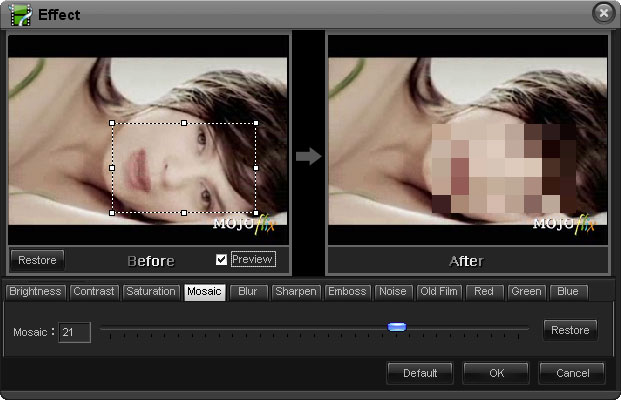
Task: Go to the Noise tab
Action: [x=393, y=292]
